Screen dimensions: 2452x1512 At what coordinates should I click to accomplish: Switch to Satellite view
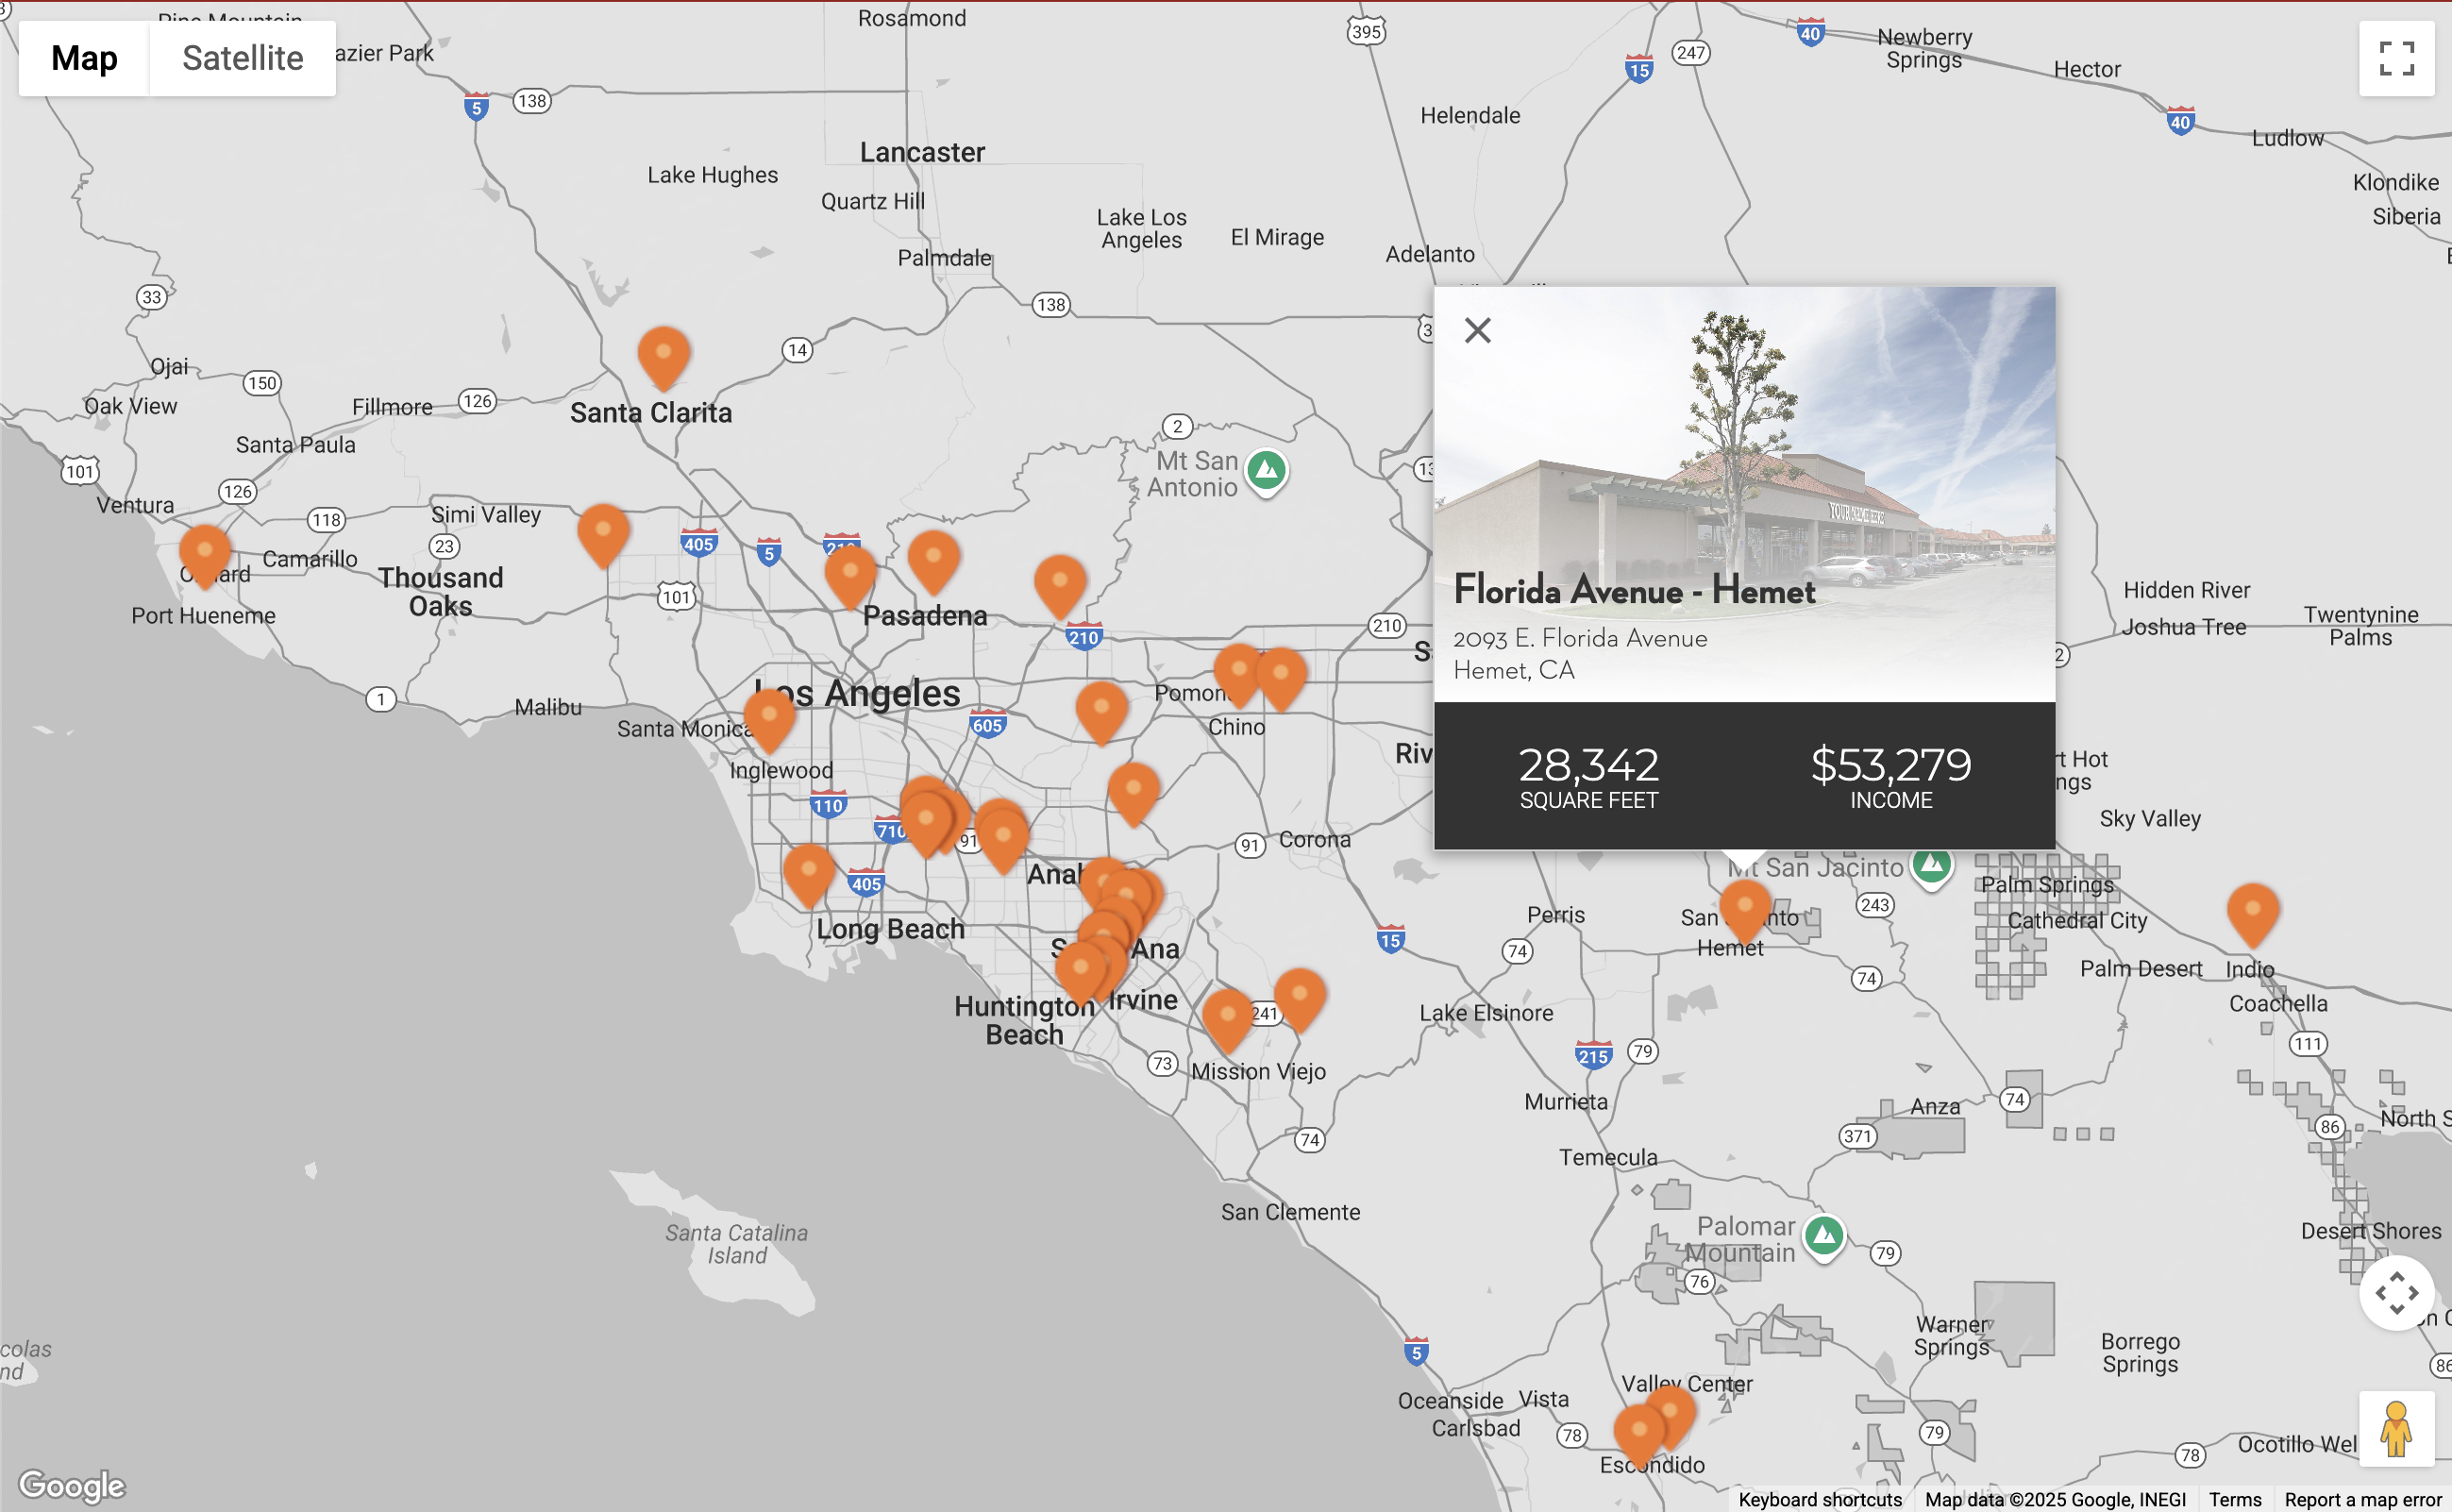pos(242,58)
